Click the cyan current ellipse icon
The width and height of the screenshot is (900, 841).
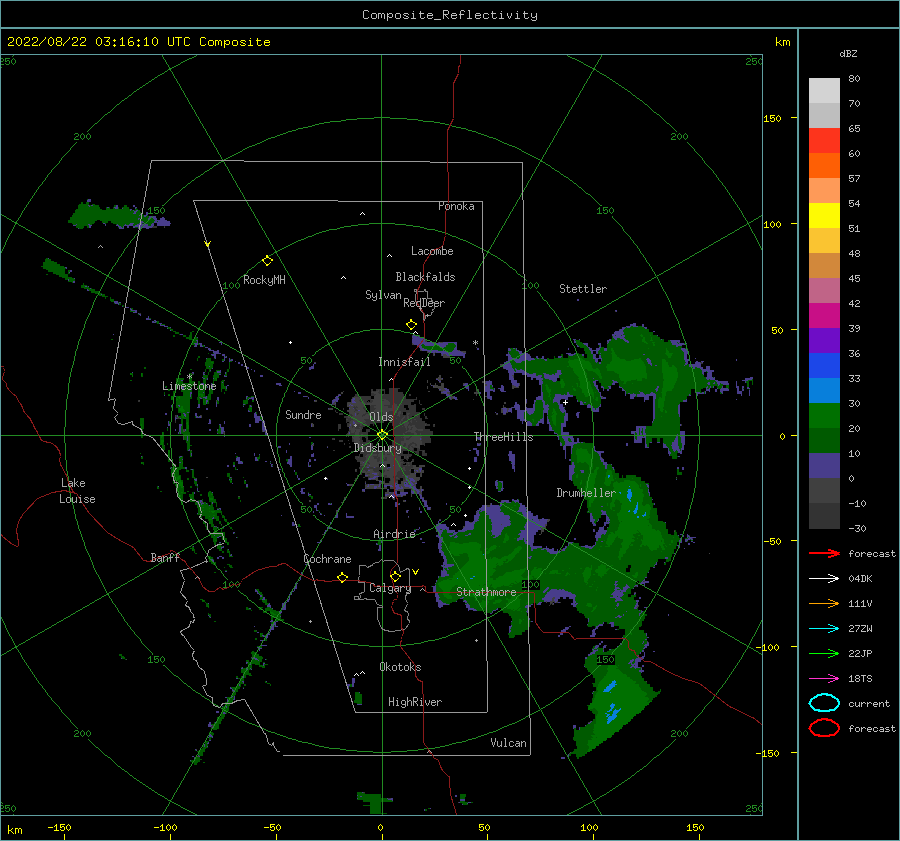pos(824,703)
